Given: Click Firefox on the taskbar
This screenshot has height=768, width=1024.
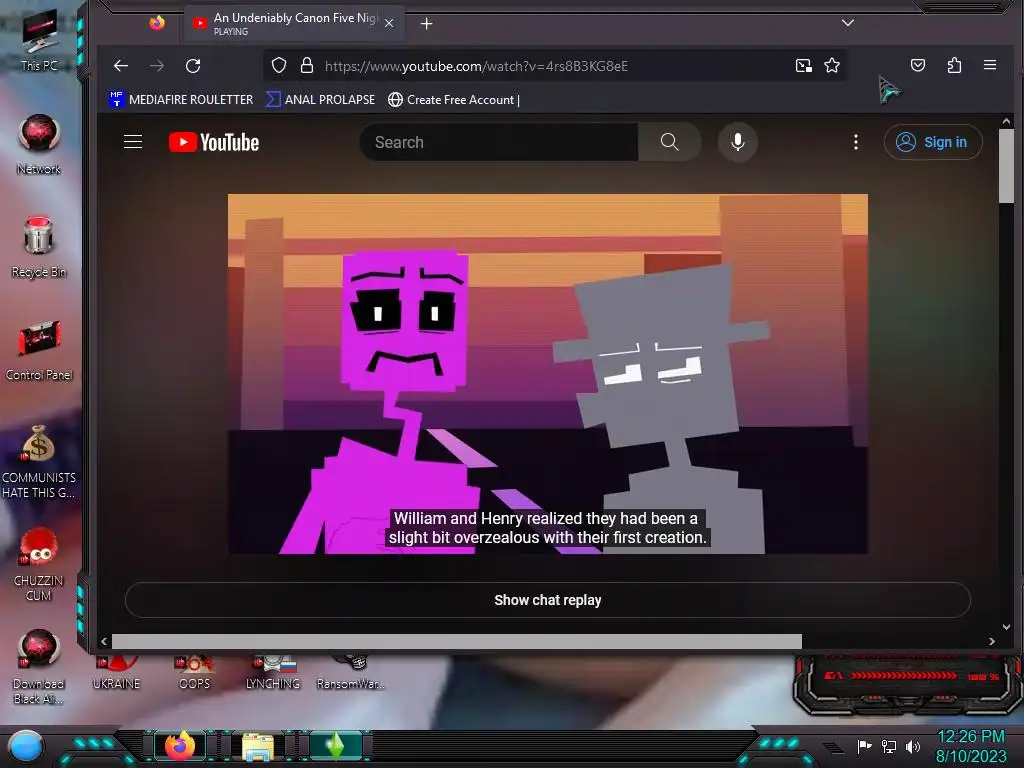Looking at the screenshot, I should click(x=180, y=746).
